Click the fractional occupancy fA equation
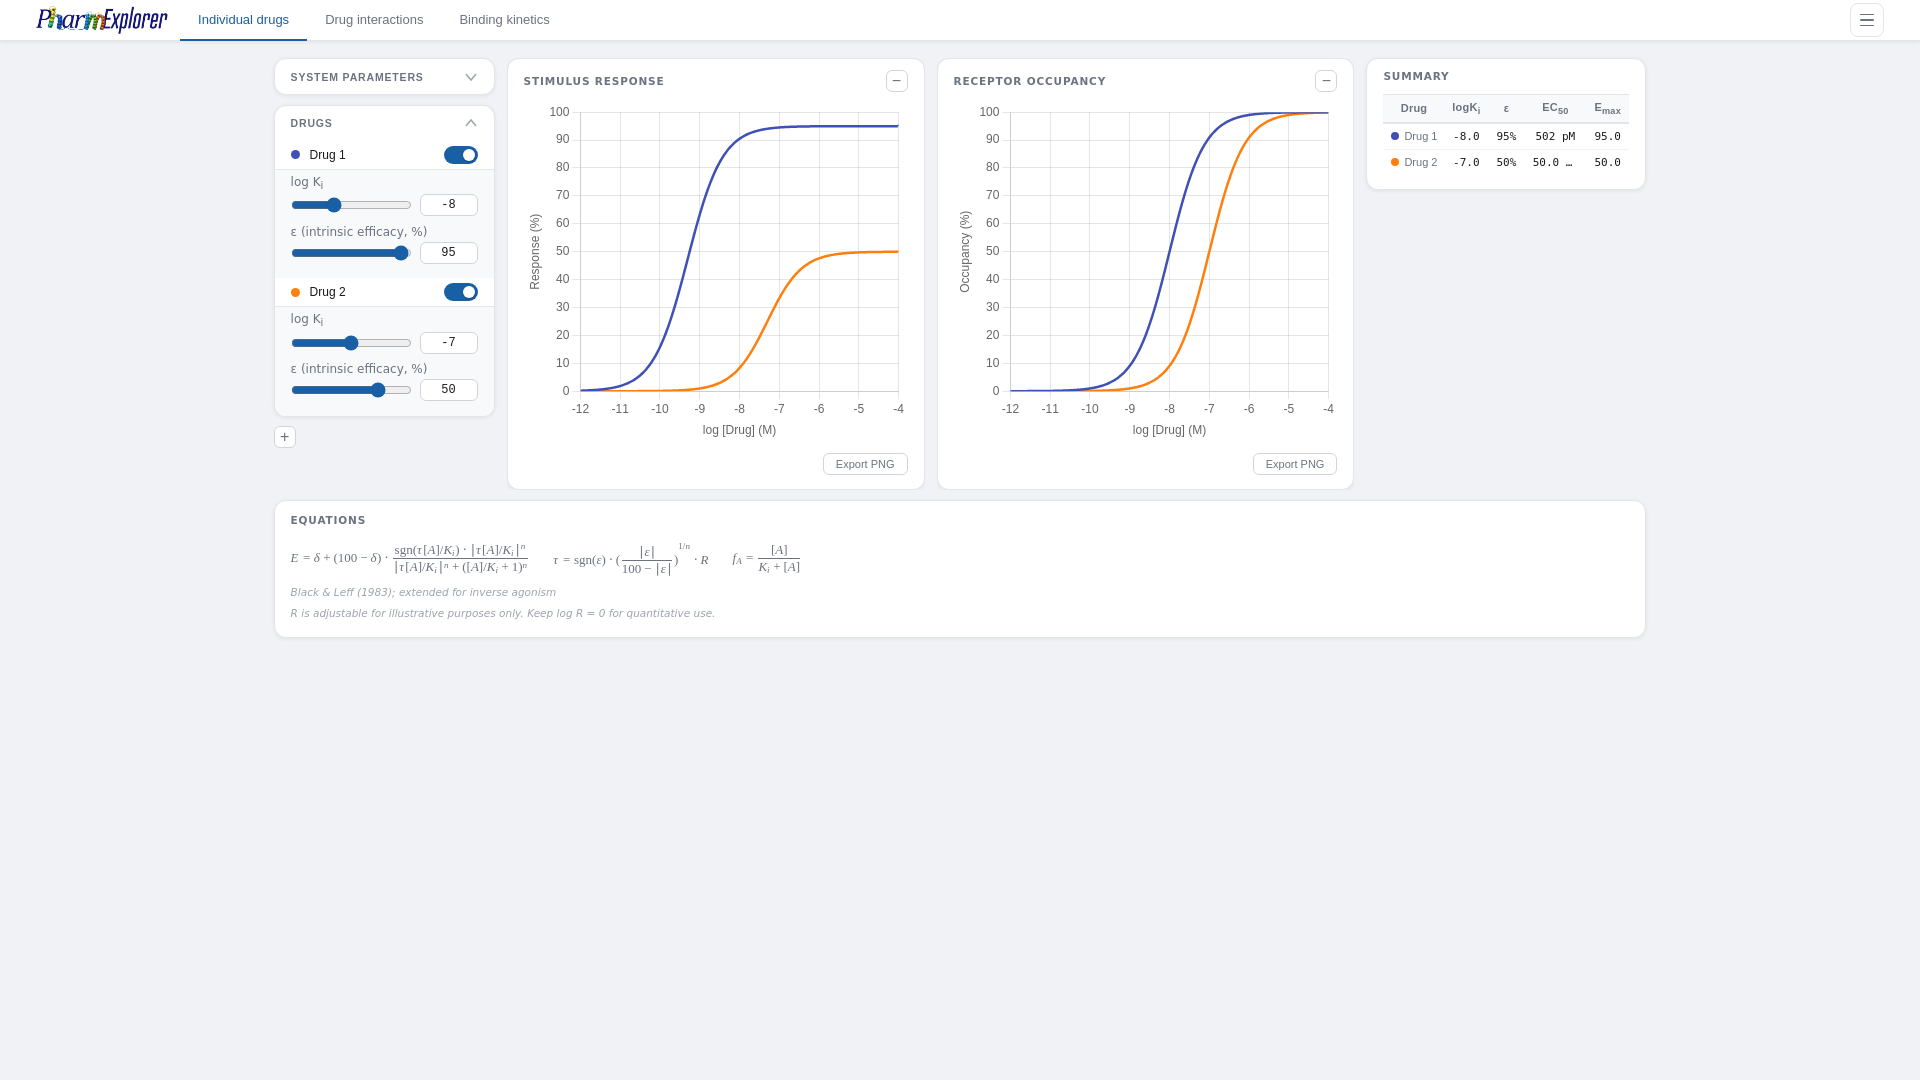 [x=766, y=559]
